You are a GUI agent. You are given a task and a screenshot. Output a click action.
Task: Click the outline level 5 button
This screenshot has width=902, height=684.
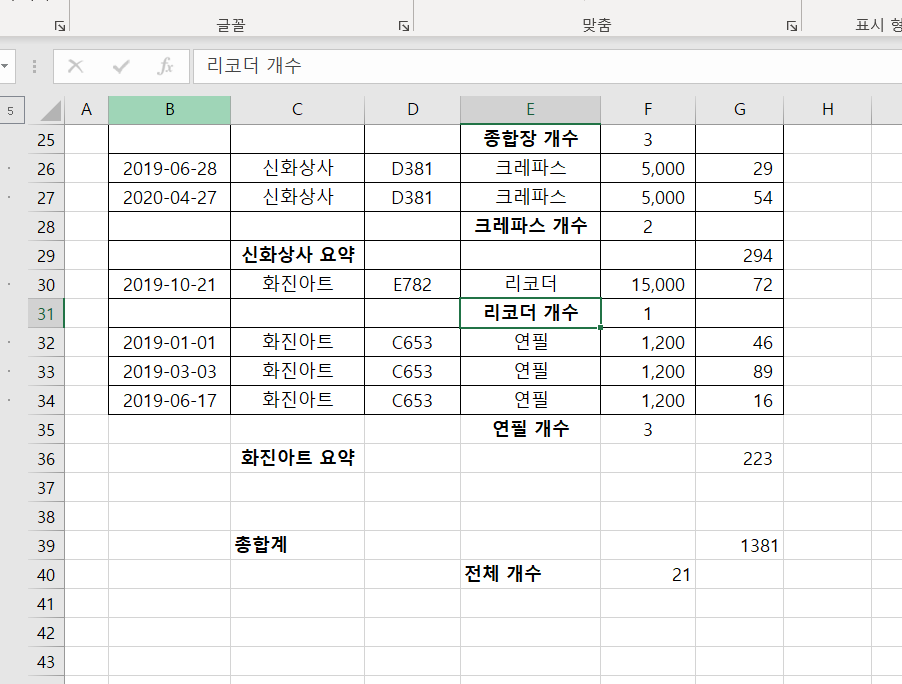click(x=10, y=110)
